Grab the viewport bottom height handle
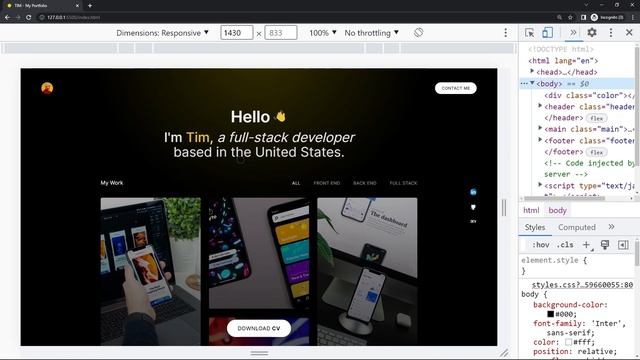 click(x=259, y=353)
